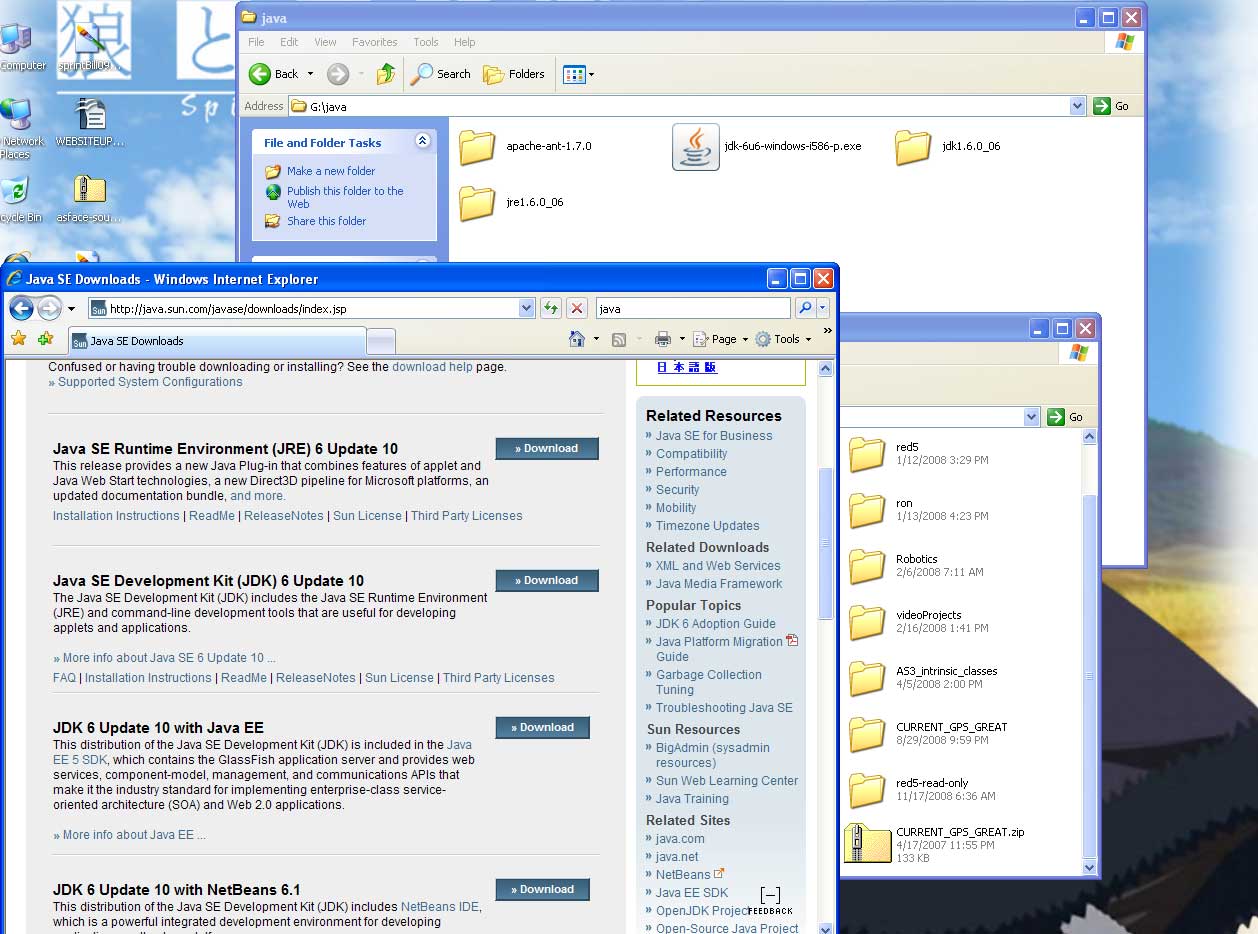
Task: Click the Favorites Center star icon
Action: coord(18,339)
